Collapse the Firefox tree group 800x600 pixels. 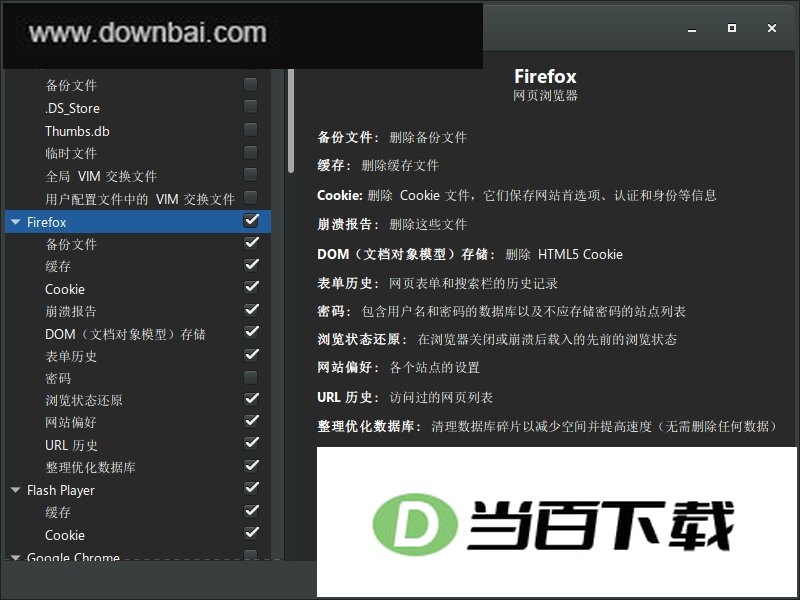[15, 222]
